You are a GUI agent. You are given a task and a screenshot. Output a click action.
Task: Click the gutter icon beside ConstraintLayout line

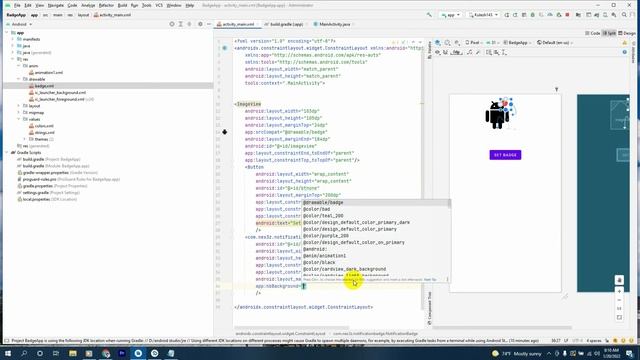click(x=224, y=48)
